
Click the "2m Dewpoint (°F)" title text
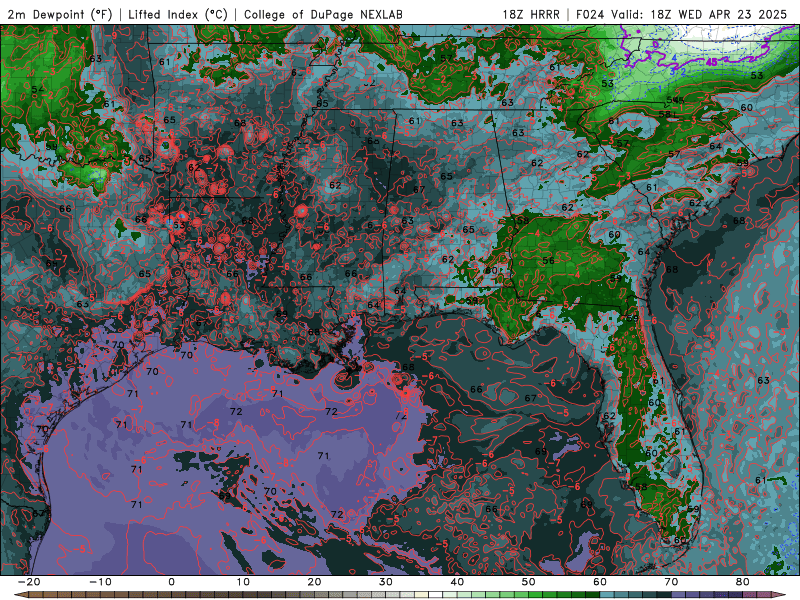(x=60, y=14)
